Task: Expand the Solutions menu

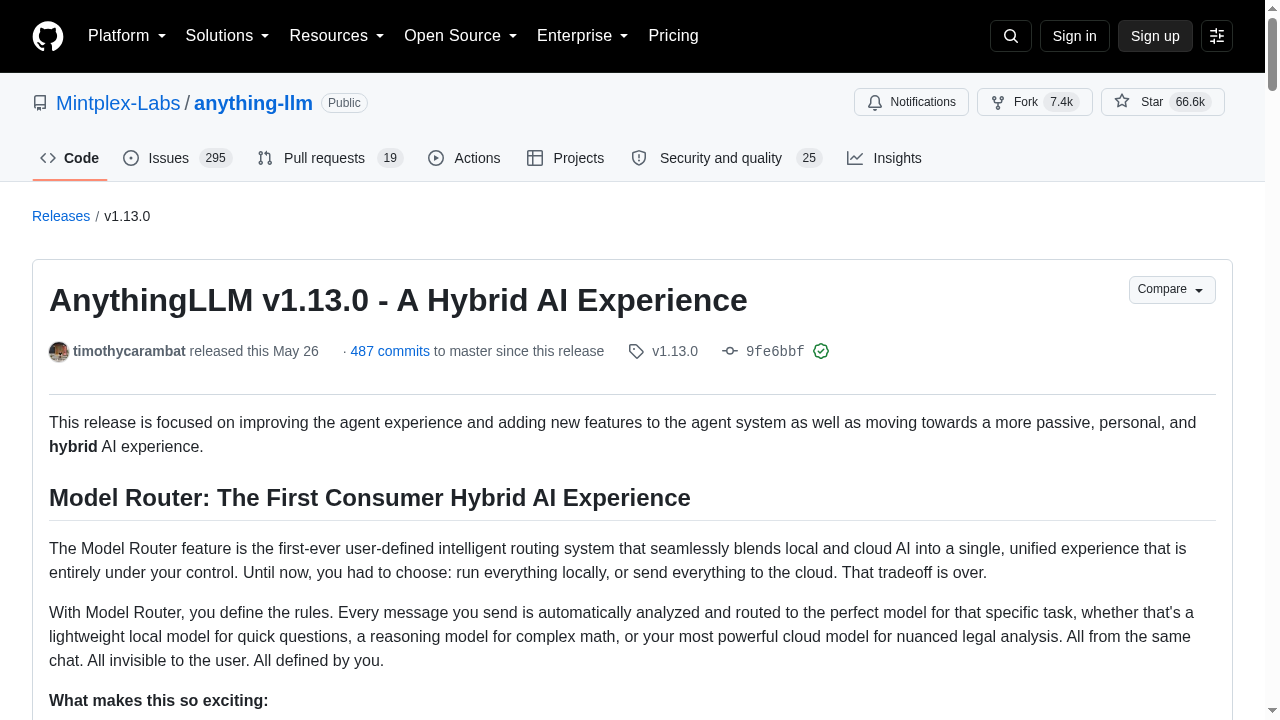Action: (228, 36)
